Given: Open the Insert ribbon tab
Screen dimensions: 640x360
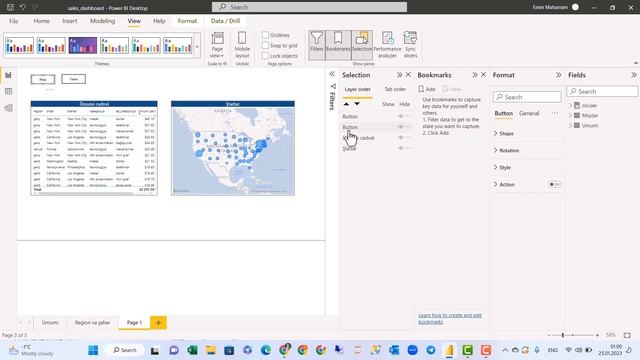Looking at the screenshot, I should tap(70, 21).
